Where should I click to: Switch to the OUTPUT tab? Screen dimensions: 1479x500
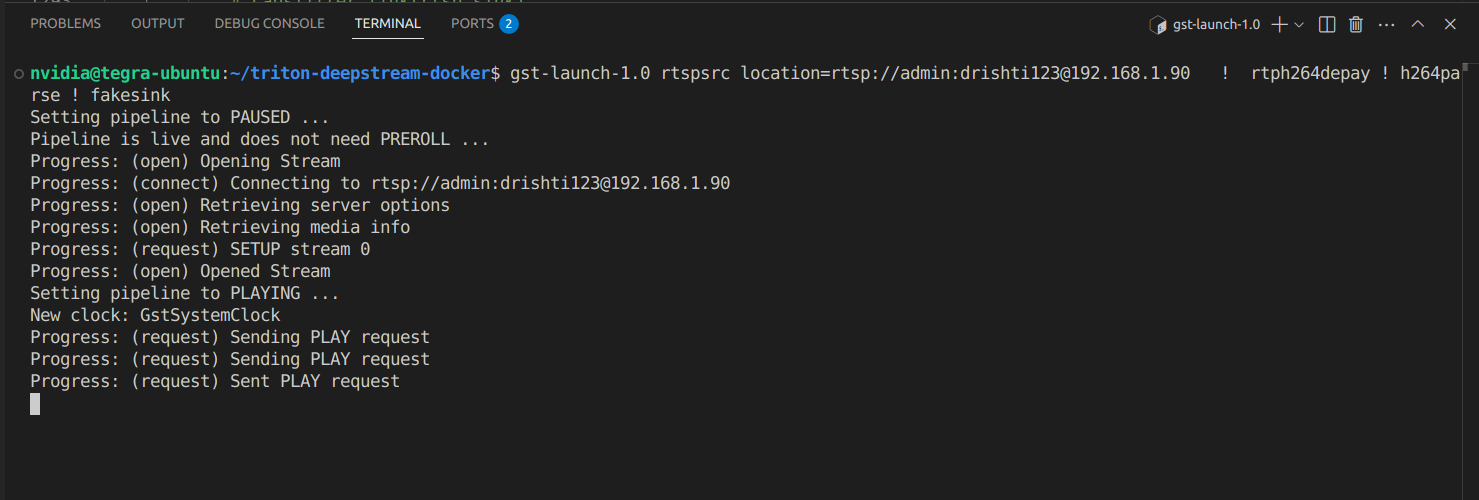pos(158,23)
